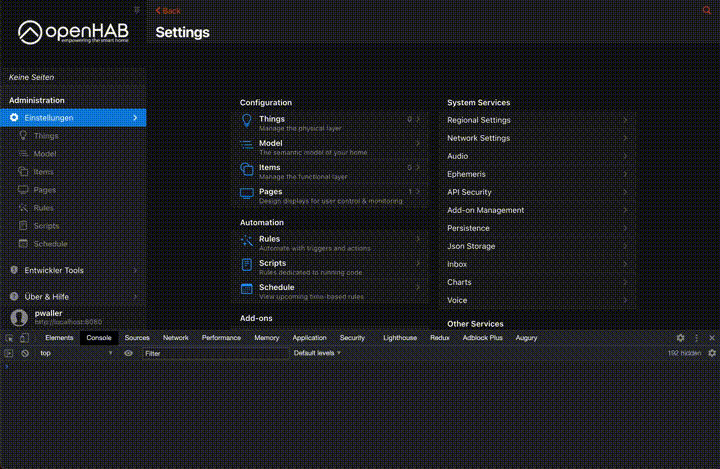Click the Einstellungen gear icon

pyautogui.click(x=14, y=118)
